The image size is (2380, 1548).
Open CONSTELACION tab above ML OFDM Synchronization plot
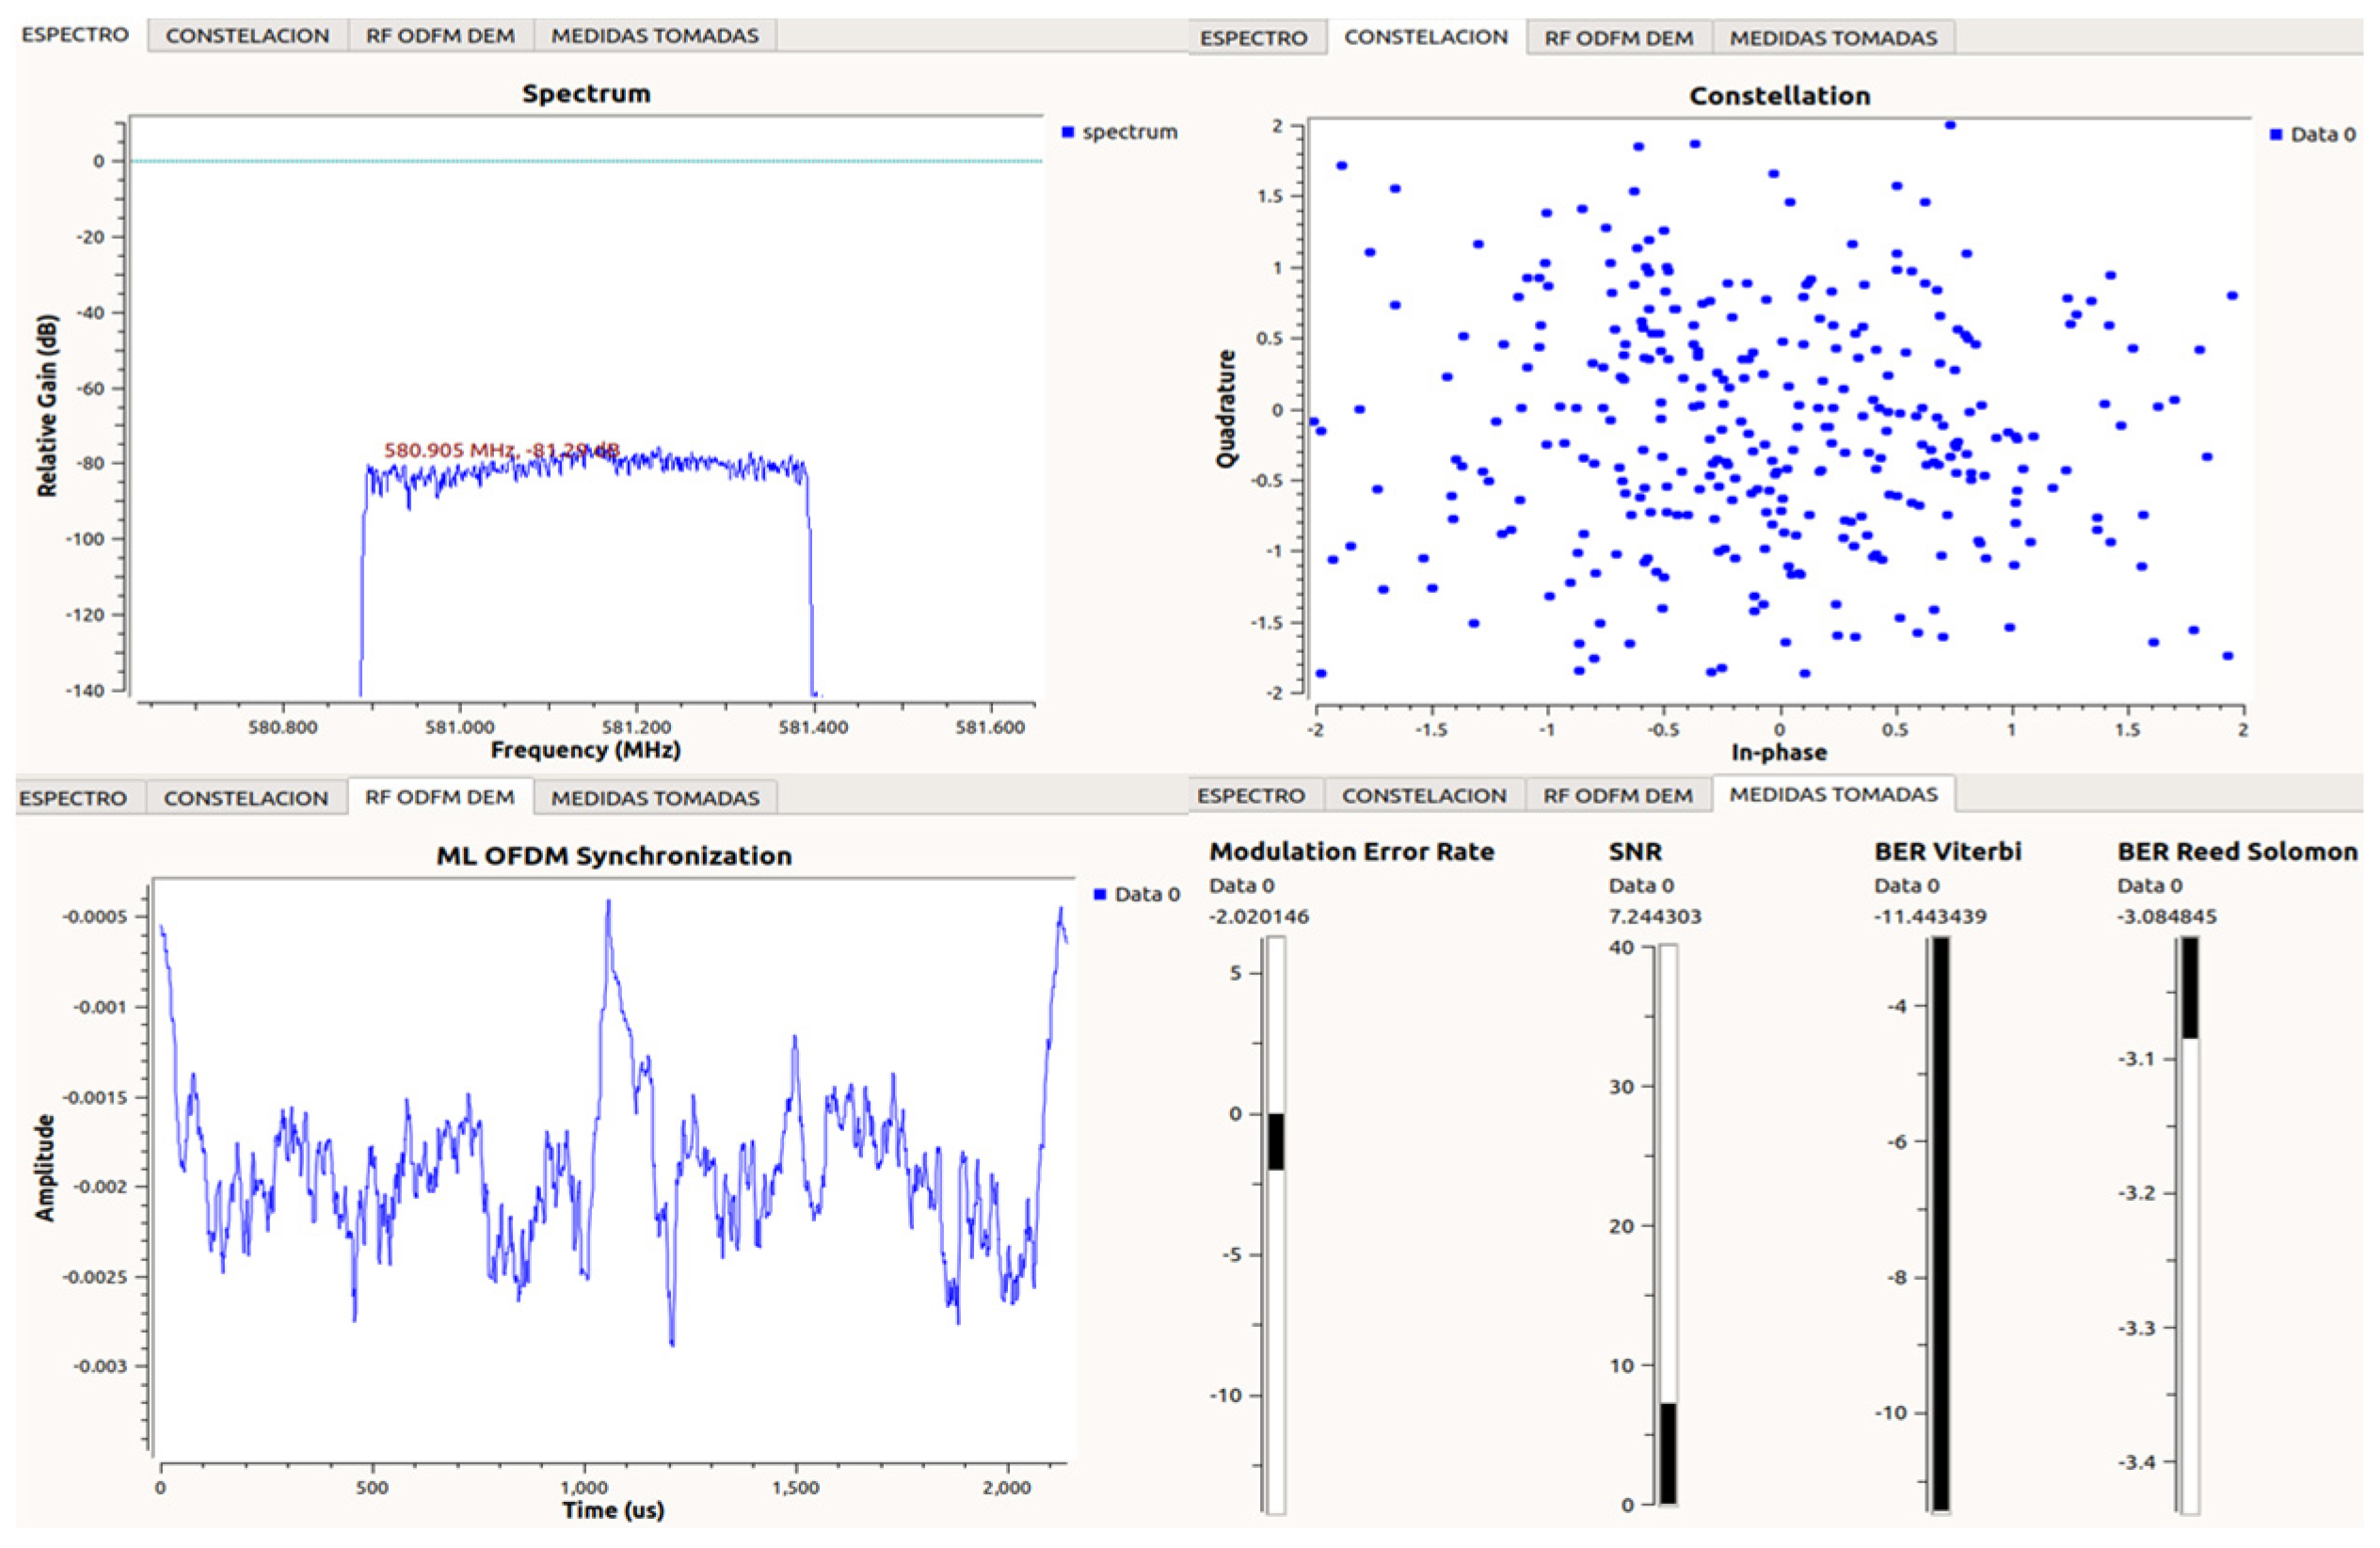[x=246, y=798]
